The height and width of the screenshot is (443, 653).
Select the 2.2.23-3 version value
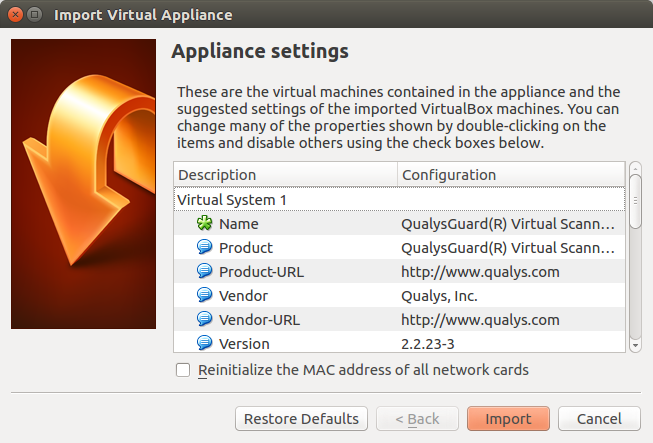pos(428,344)
